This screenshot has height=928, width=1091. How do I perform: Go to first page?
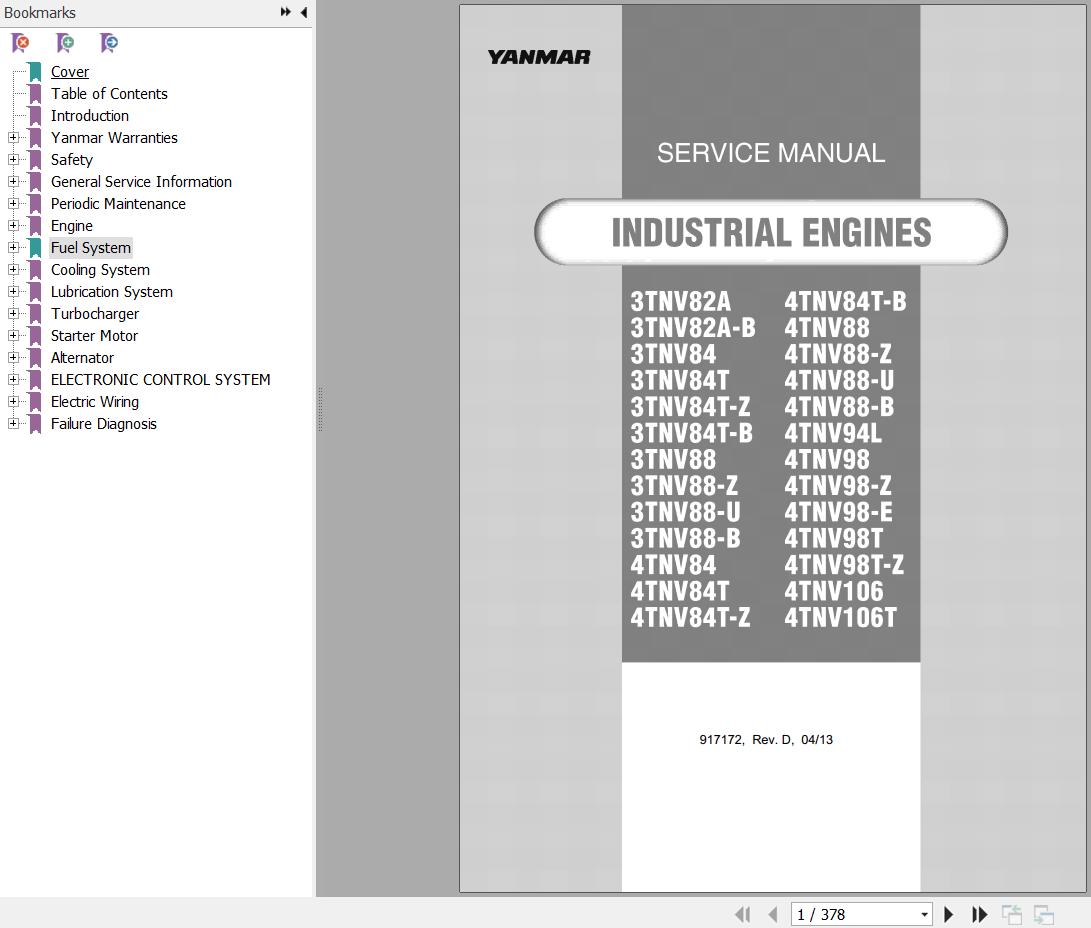742,914
